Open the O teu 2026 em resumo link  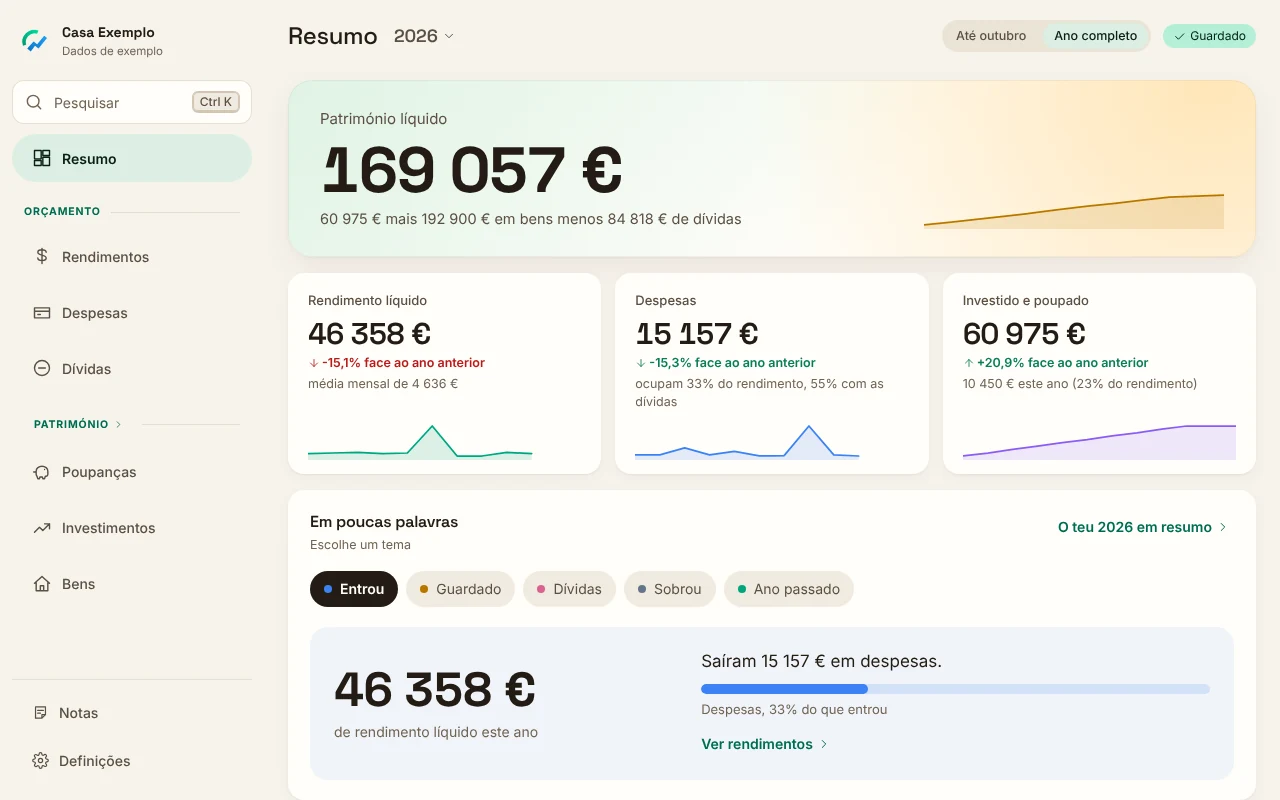(1143, 527)
